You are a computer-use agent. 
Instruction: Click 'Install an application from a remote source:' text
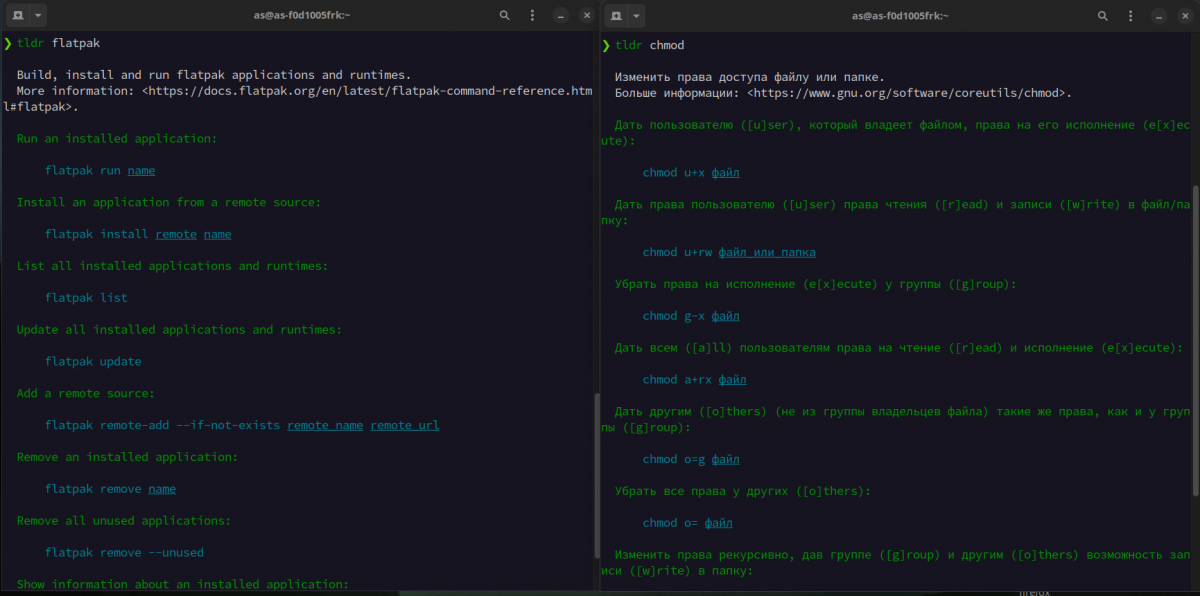[x=169, y=202]
